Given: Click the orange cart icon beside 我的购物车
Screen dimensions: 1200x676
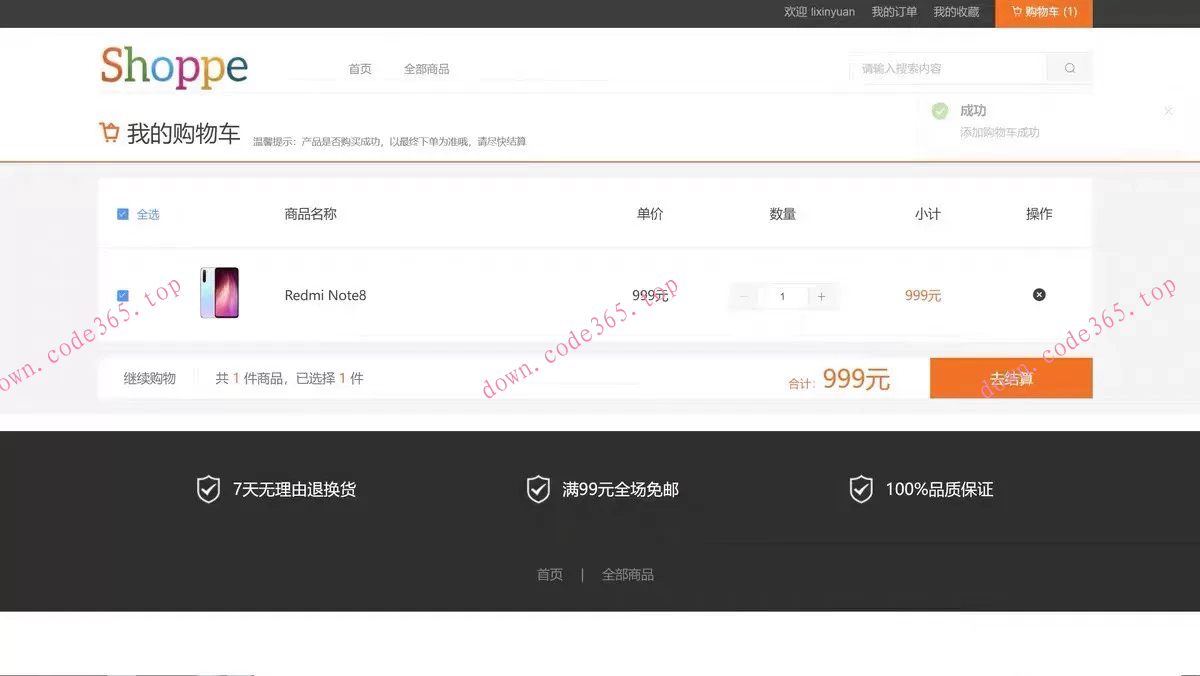Looking at the screenshot, I should (109, 131).
